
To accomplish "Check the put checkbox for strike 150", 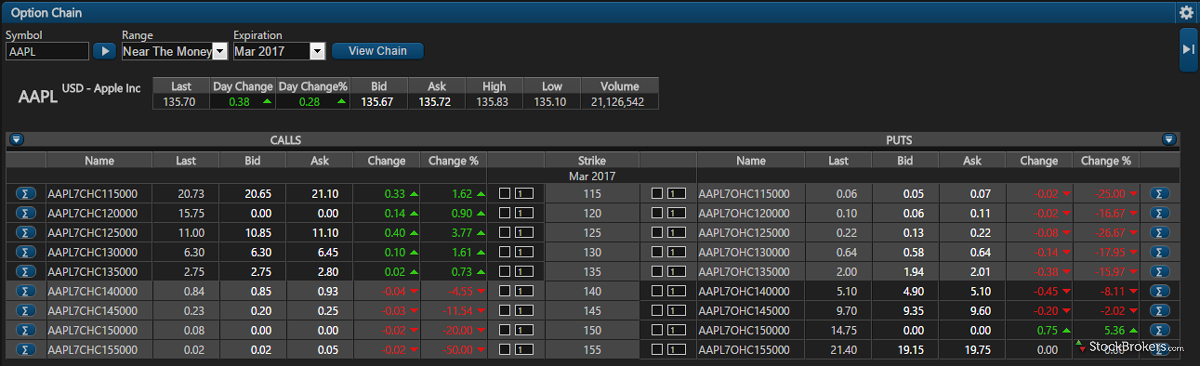I will pos(657,329).
